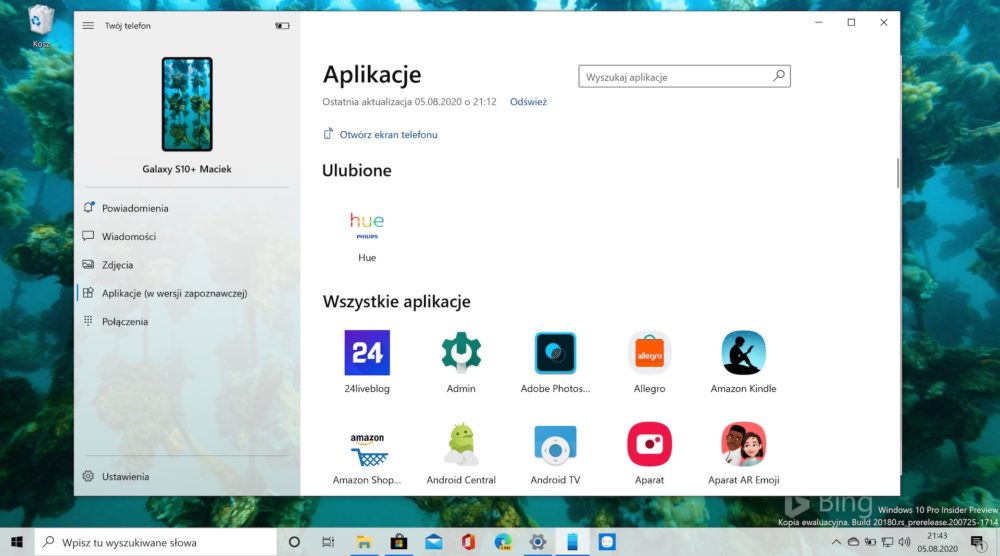Click the taskbar search box
Viewport: 1000px width, 556px height.
tap(156, 542)
